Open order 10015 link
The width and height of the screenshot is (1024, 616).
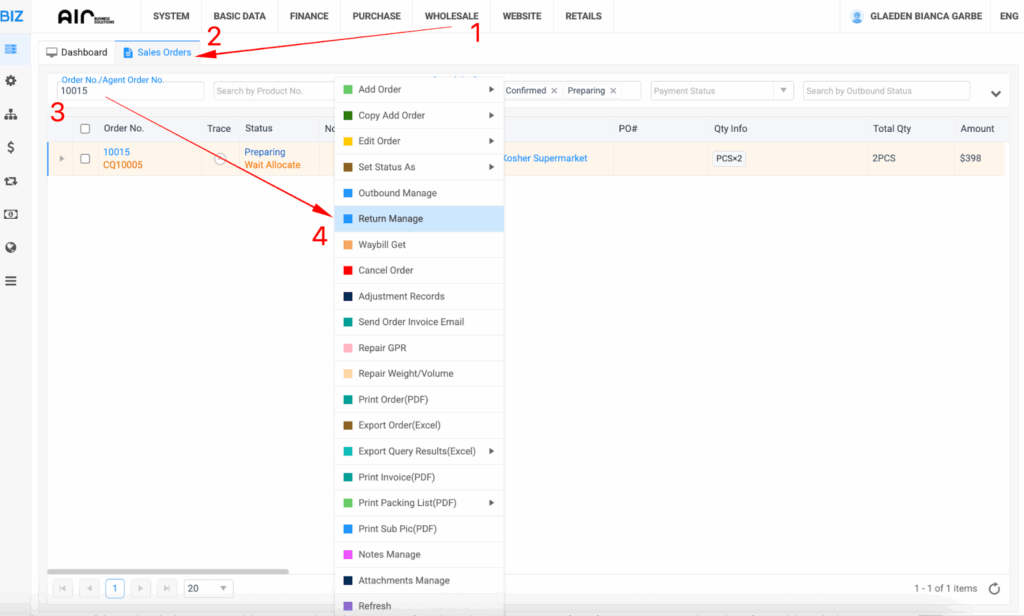(116, 152)
